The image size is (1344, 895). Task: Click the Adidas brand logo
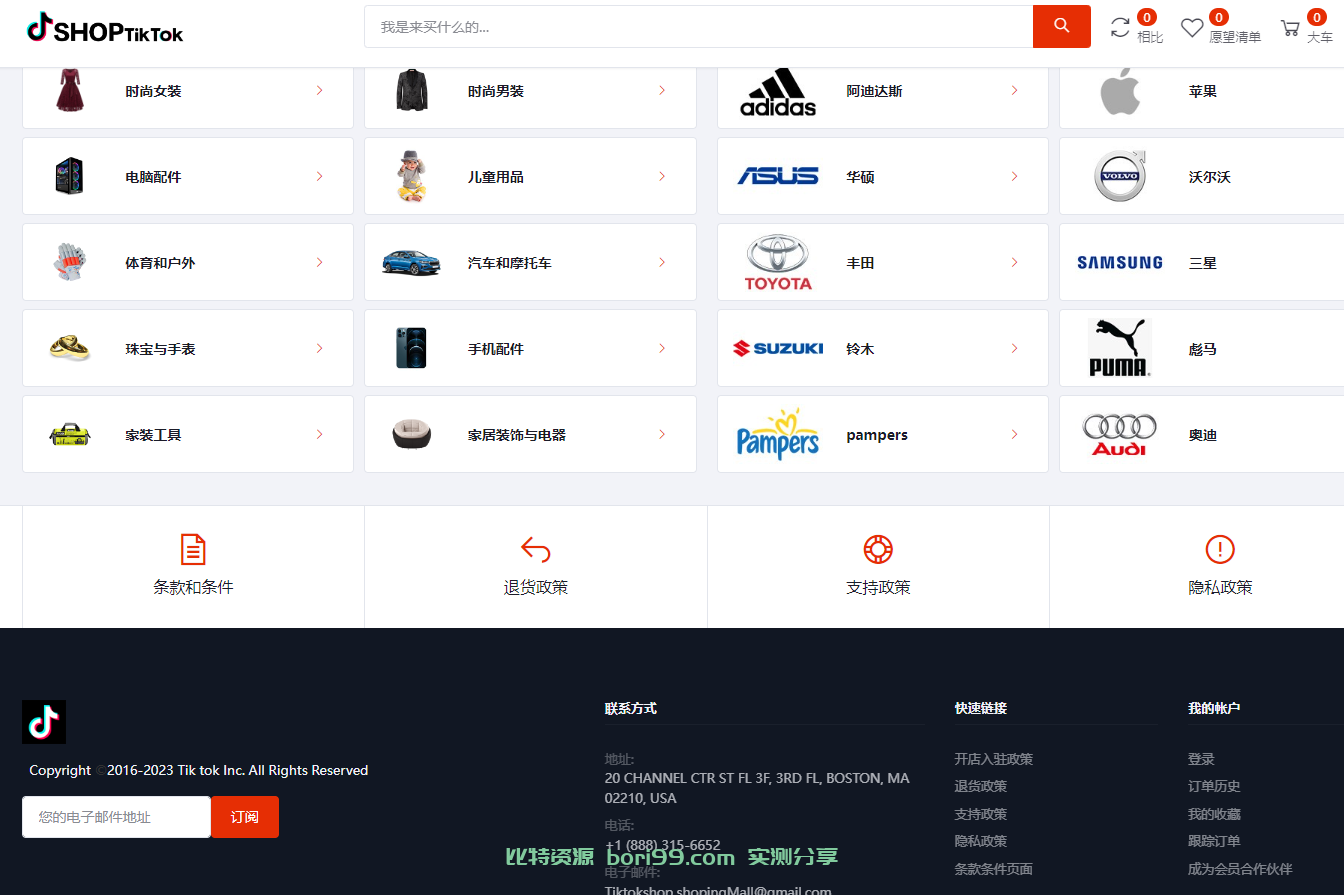click(778, 91)
